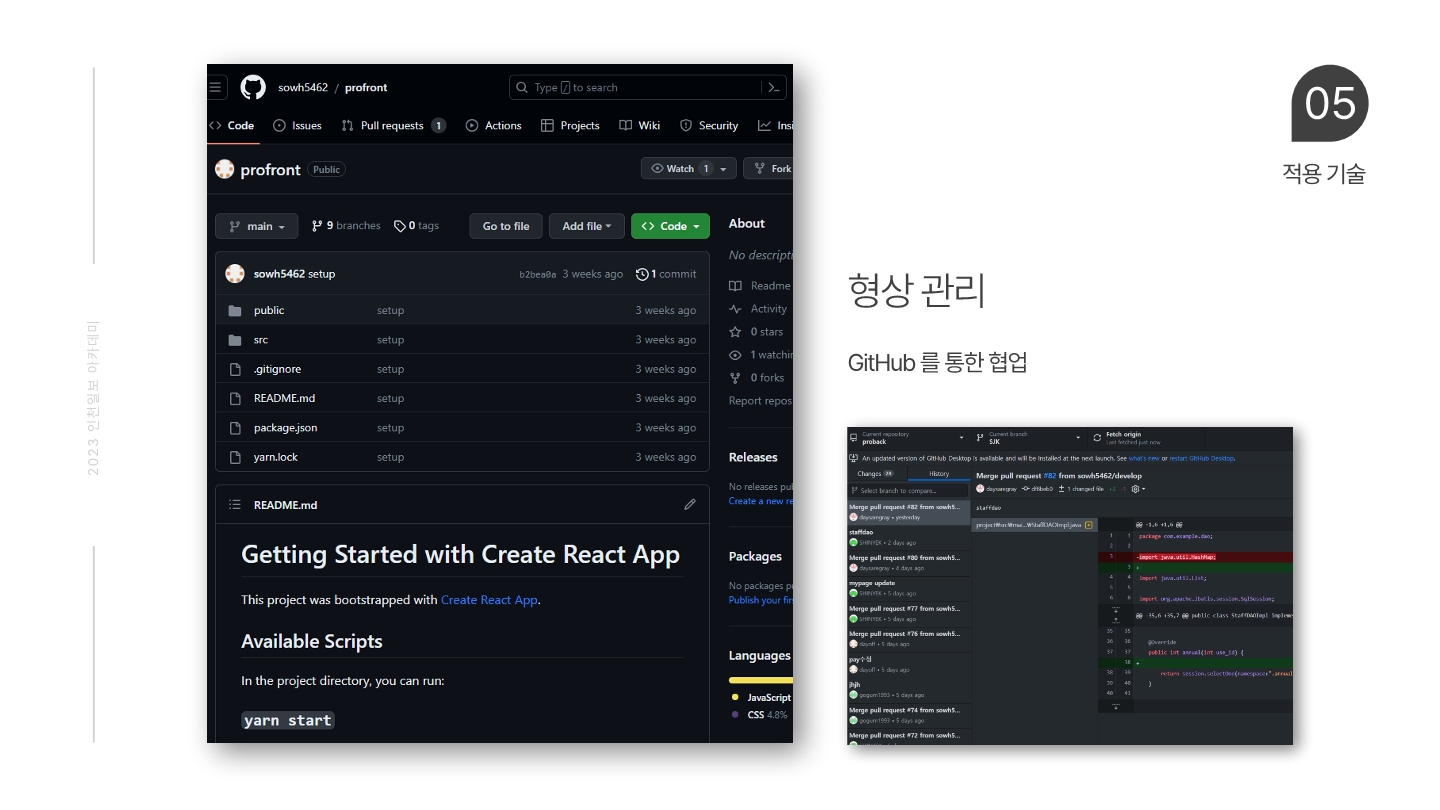The image size is (1440, 810).
Task: Select Merge pull request #77 commit
Action: tap(909, 614)
